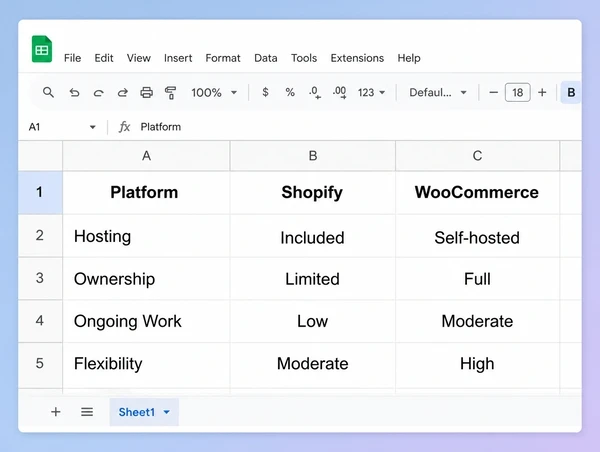Increase font size plus button
Screen dimensions: 600x452
(542, 92)
